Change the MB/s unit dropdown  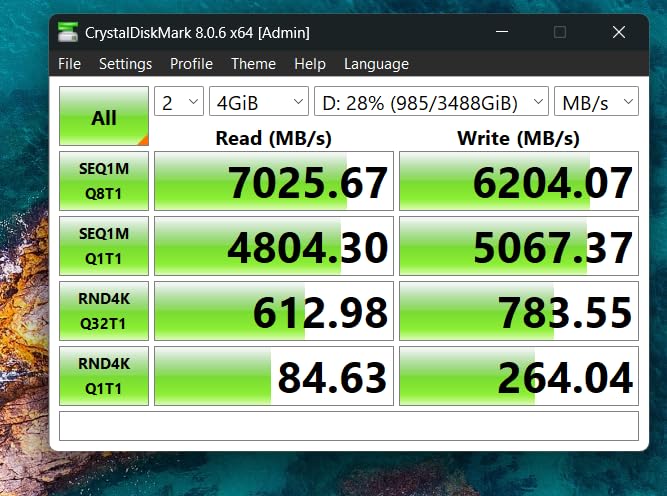[x=597, y=101]
